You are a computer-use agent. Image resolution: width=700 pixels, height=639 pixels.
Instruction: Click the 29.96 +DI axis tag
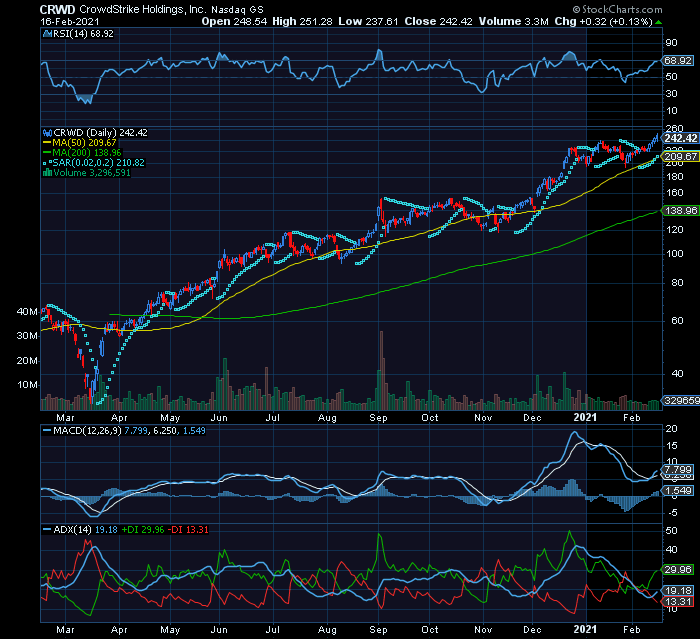tap(678, 570)
